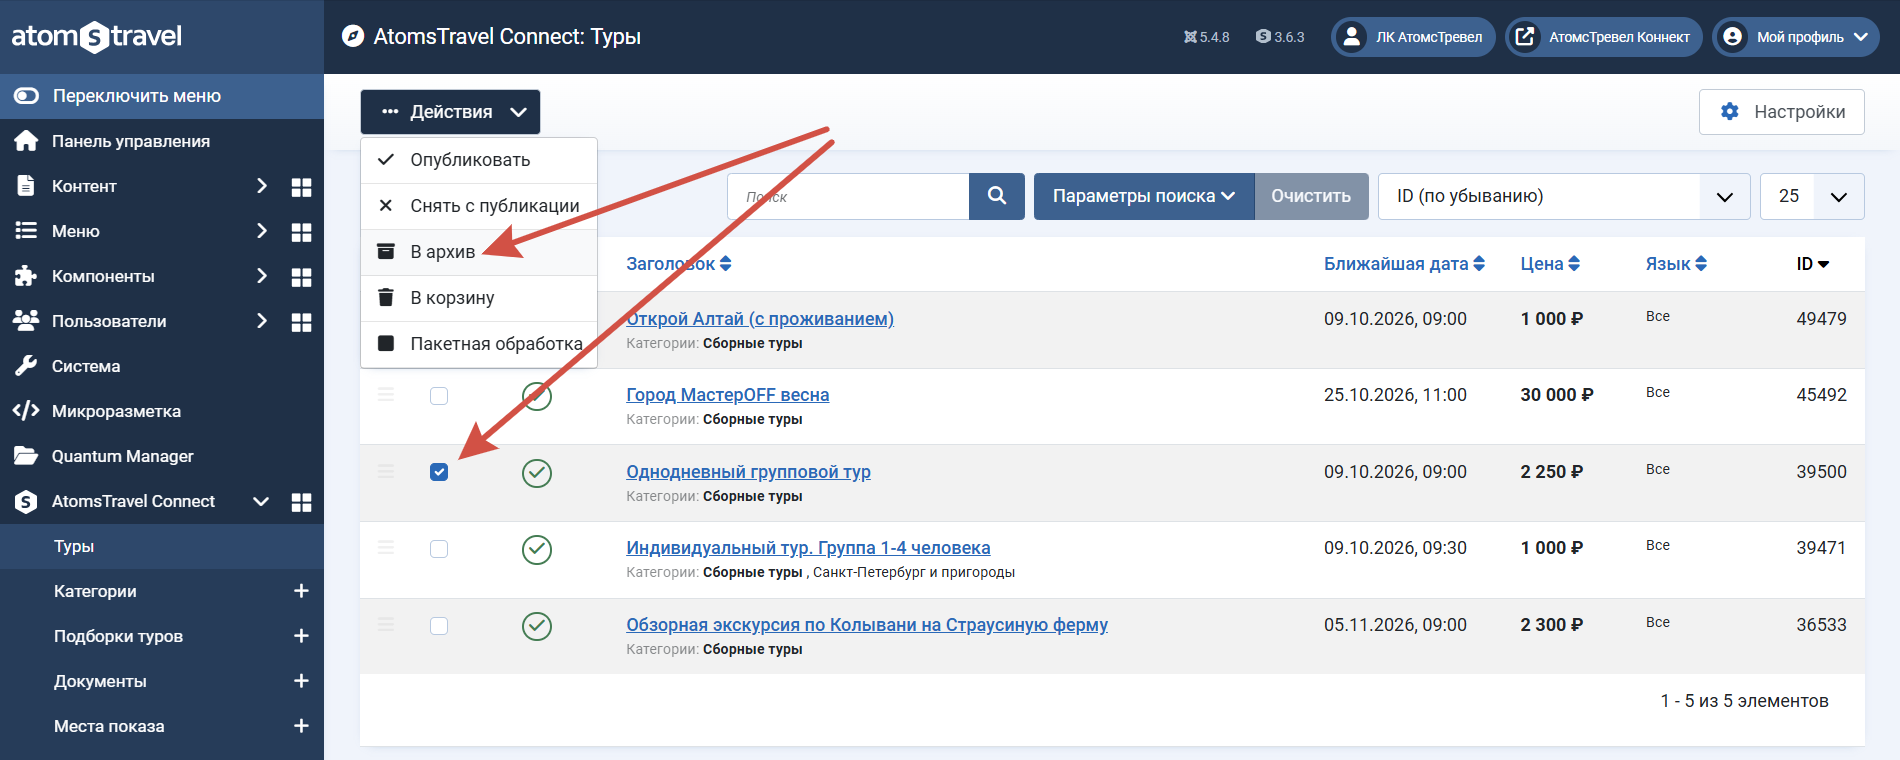The width and height of the screenshot is (1900, 760).
Task: Open the AtomsTravel Connect dashboard grid icon
Action: click(301, 502)
